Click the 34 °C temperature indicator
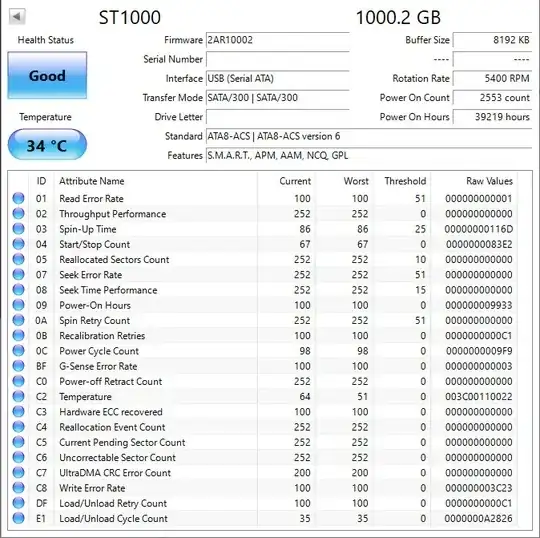The image size is (540, 538). click(x=47, y=145)
